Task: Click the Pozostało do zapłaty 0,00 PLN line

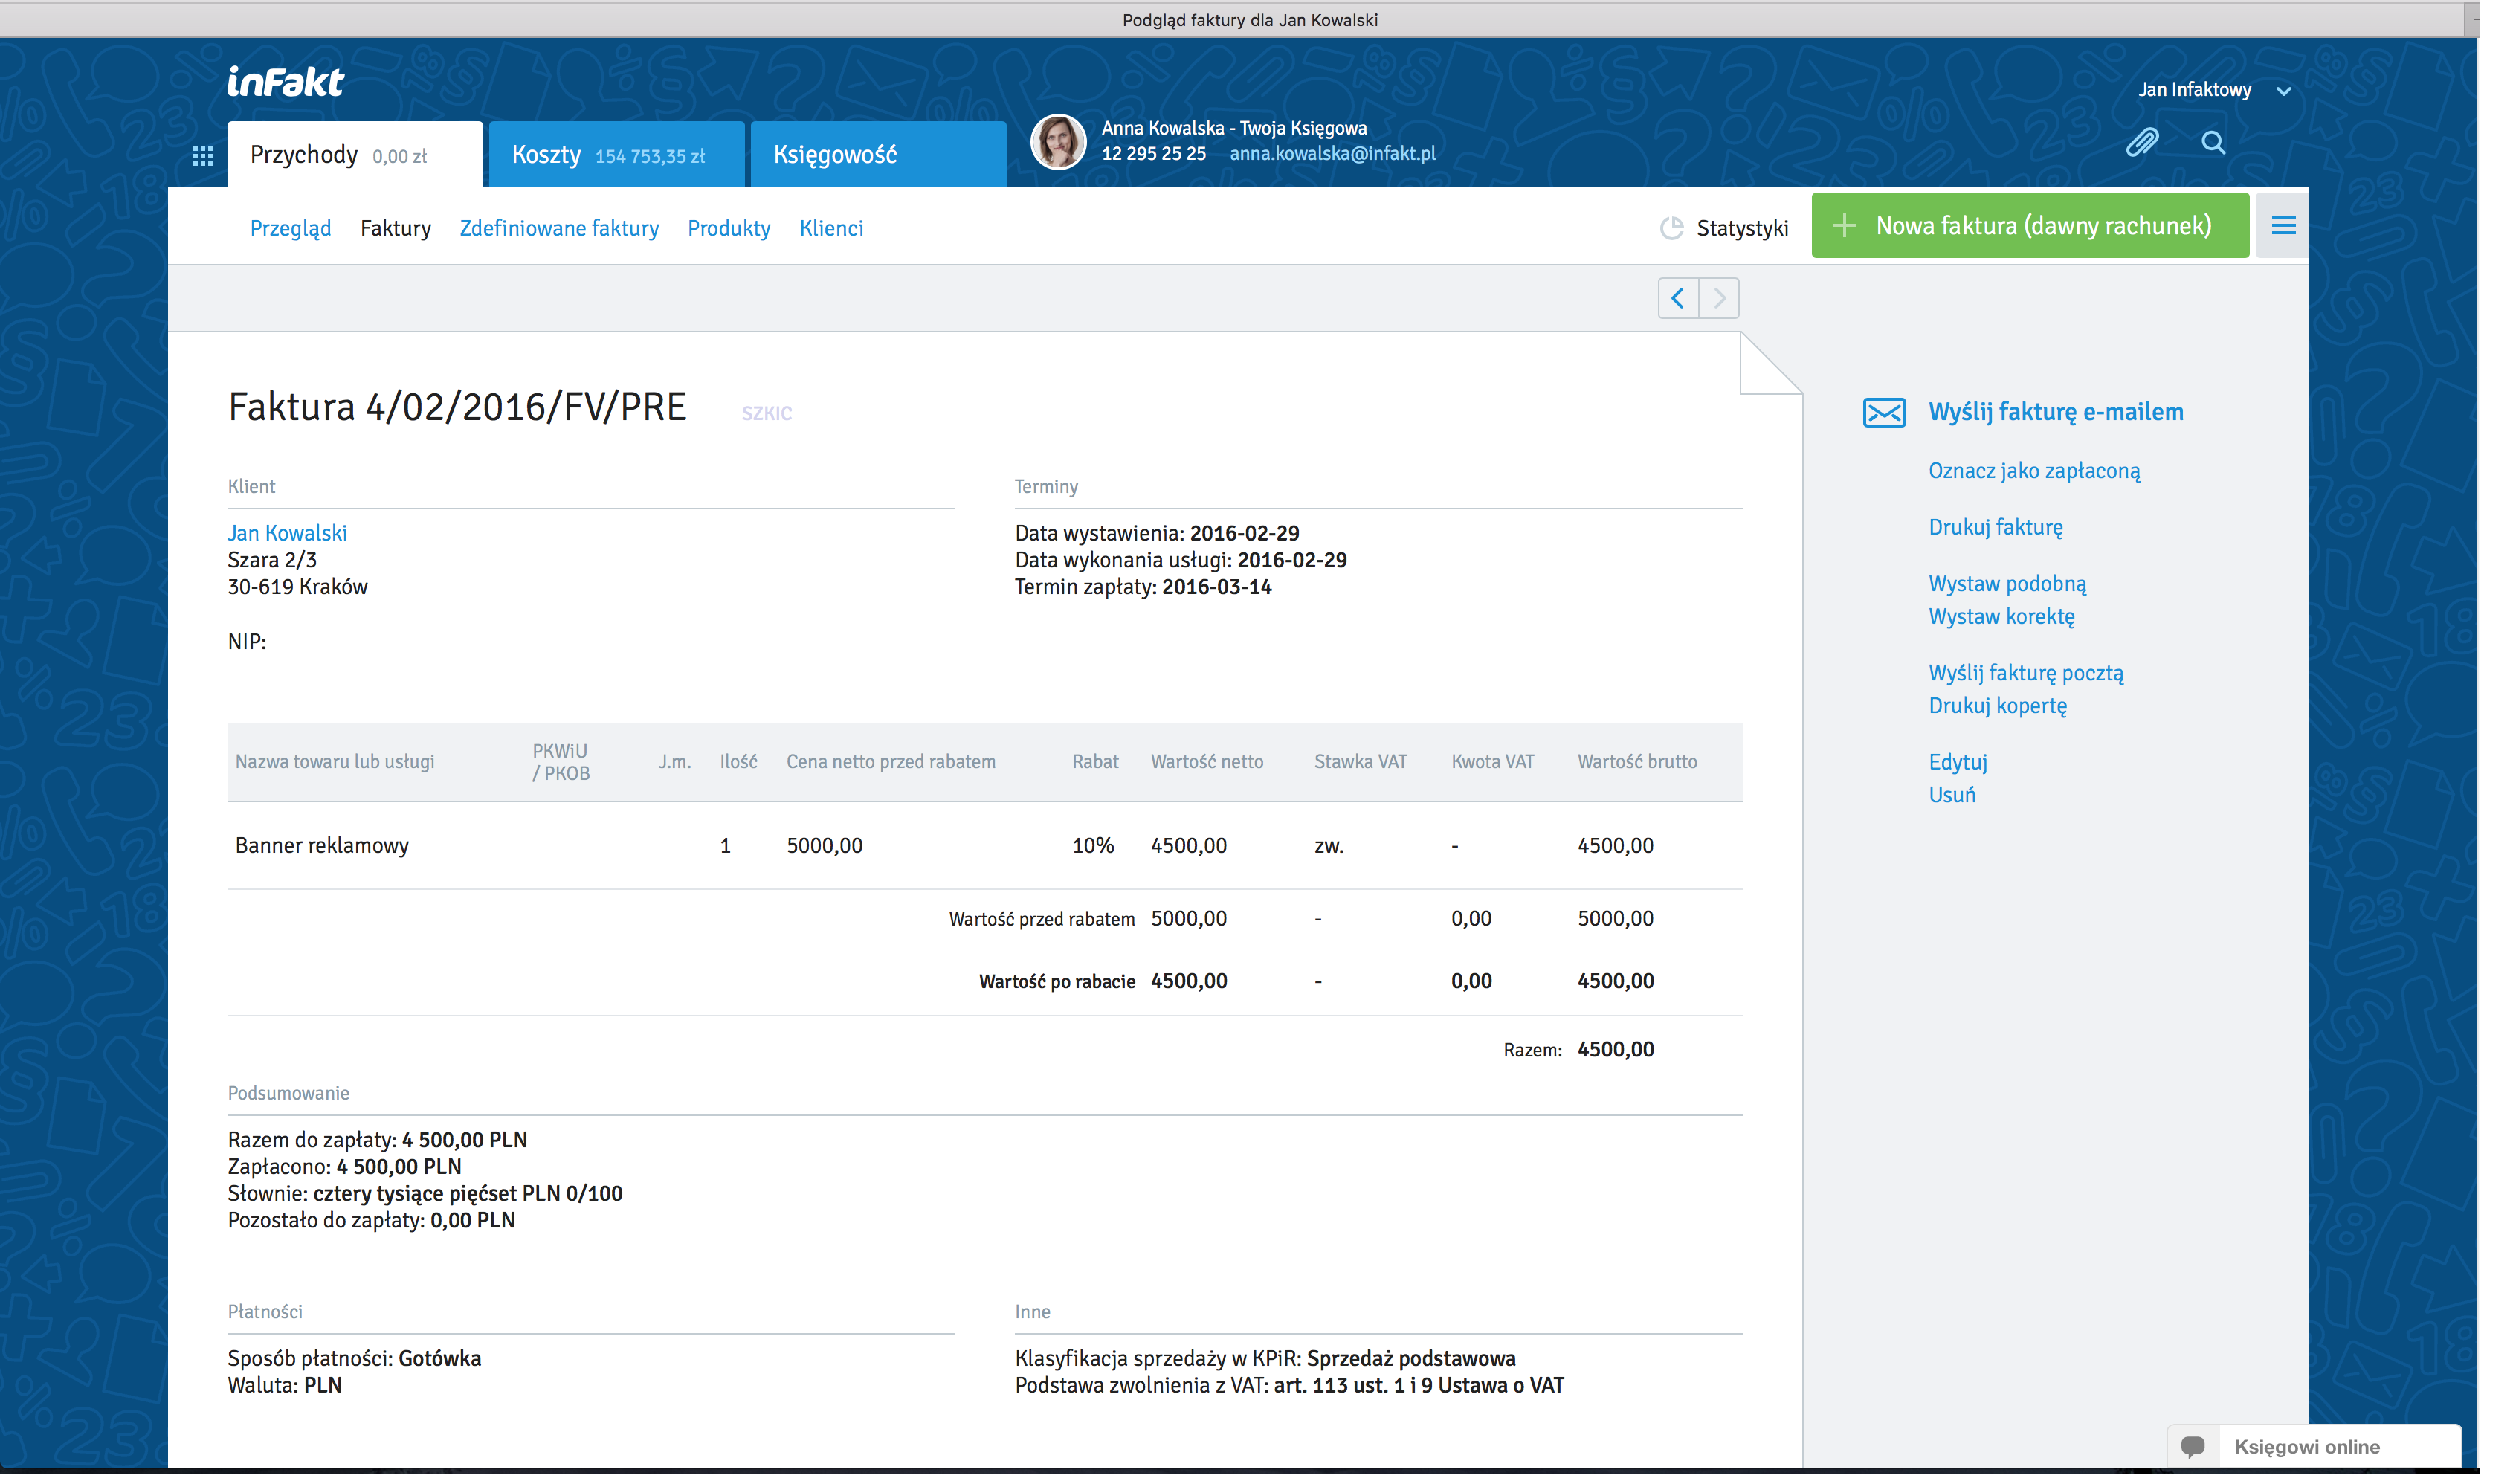Action: (x=371, y=1221)
